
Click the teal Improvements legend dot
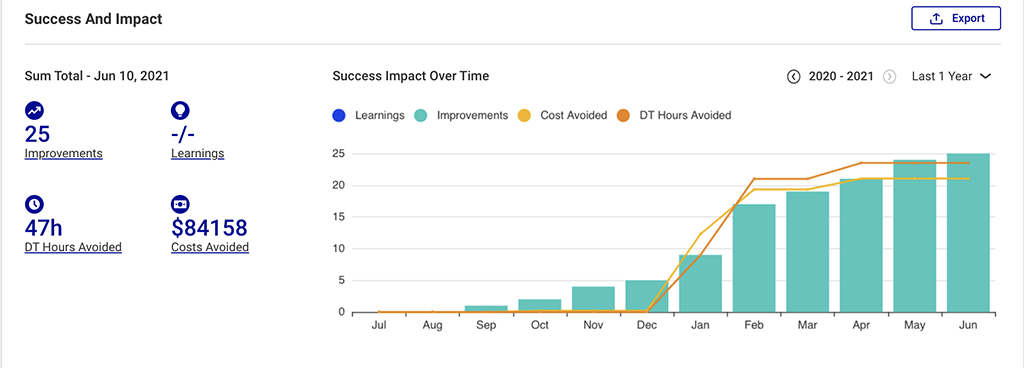coord(421,115)
